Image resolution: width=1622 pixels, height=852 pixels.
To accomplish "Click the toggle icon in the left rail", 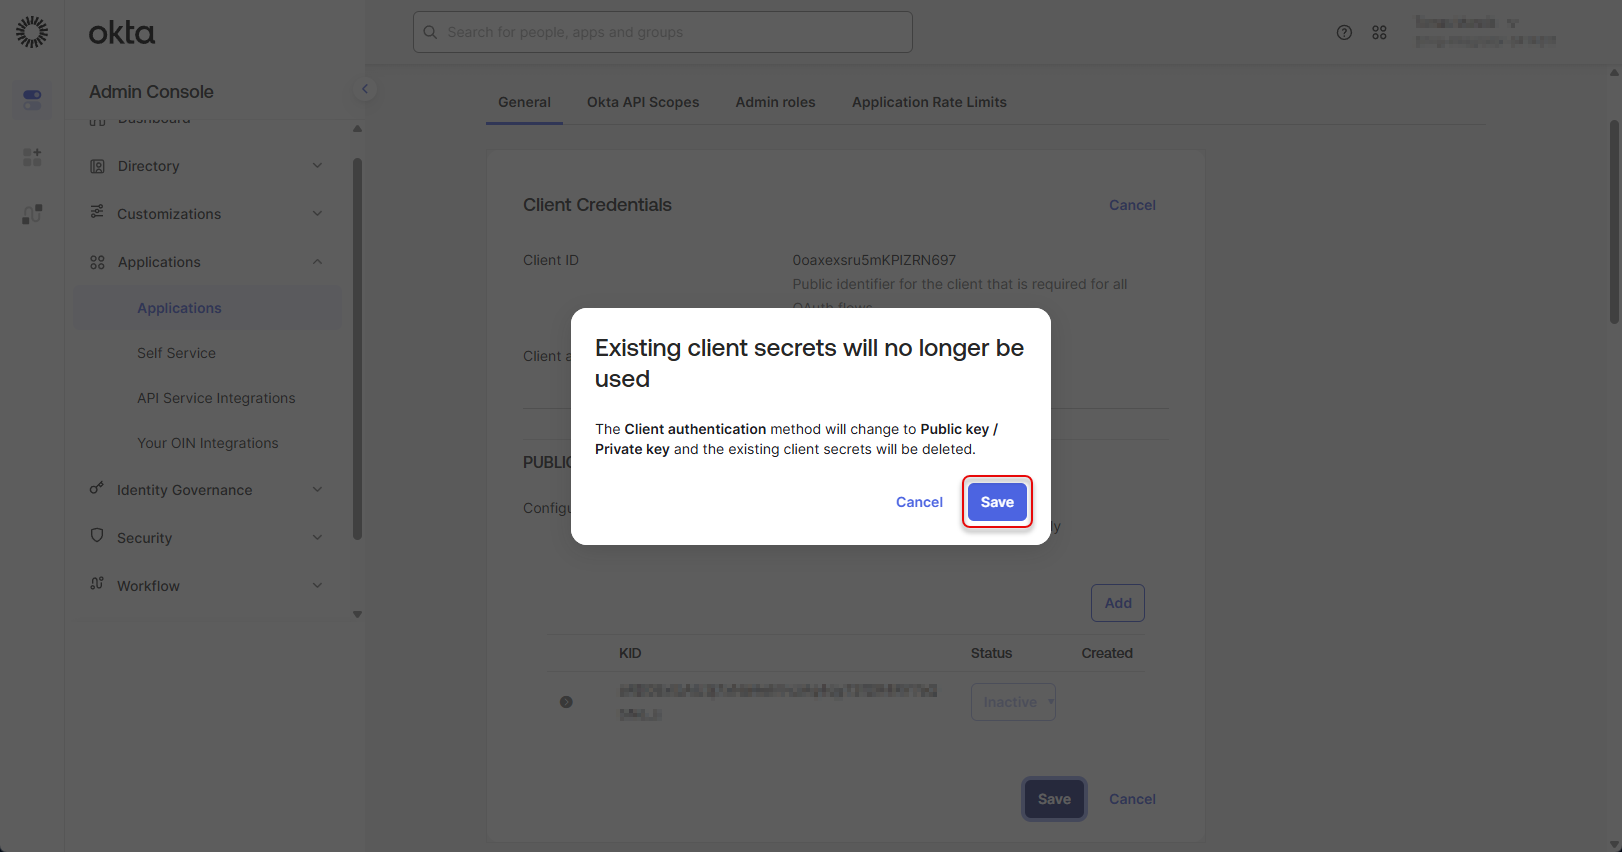I will (x=32, y=99).
